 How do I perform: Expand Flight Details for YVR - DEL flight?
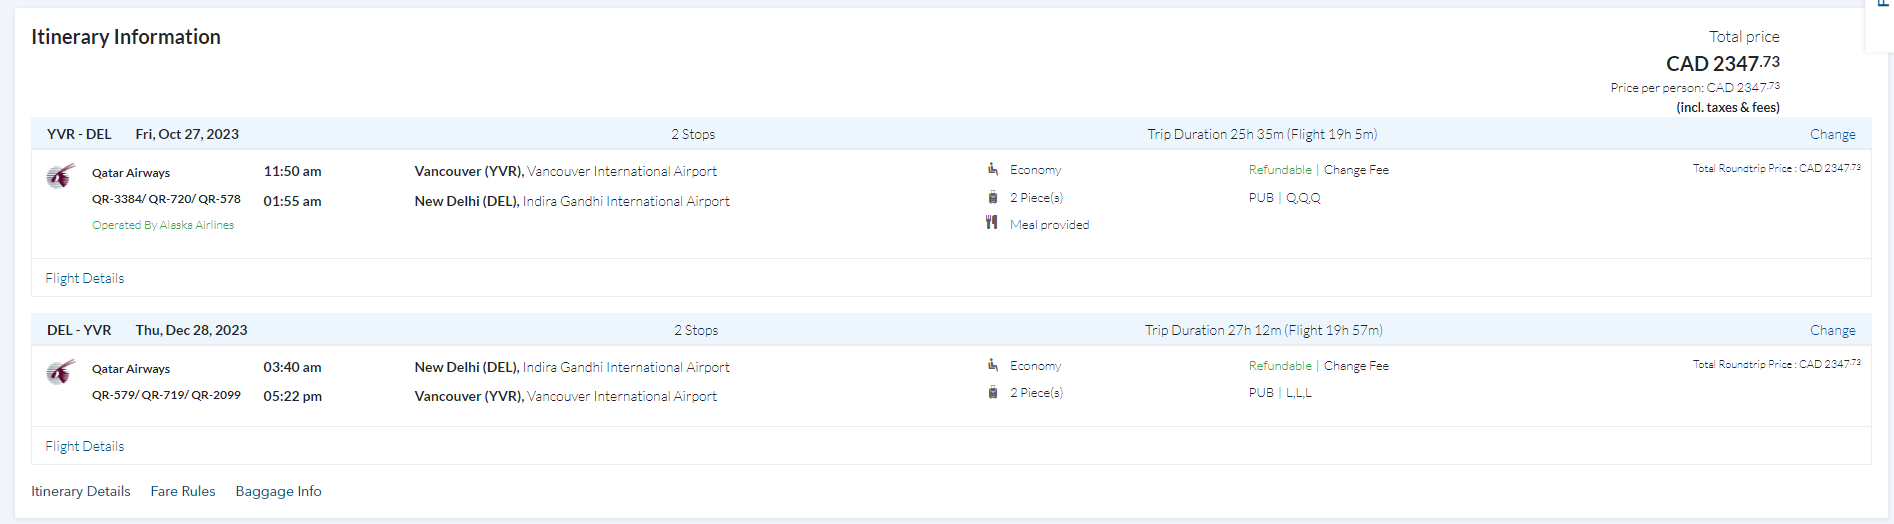(x=84, y=278)
